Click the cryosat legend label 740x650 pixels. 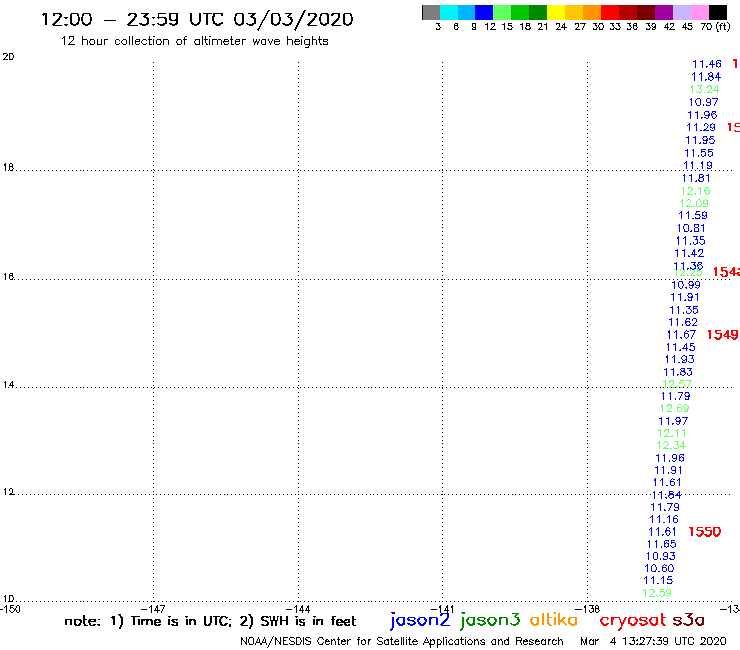click(632, 620)
